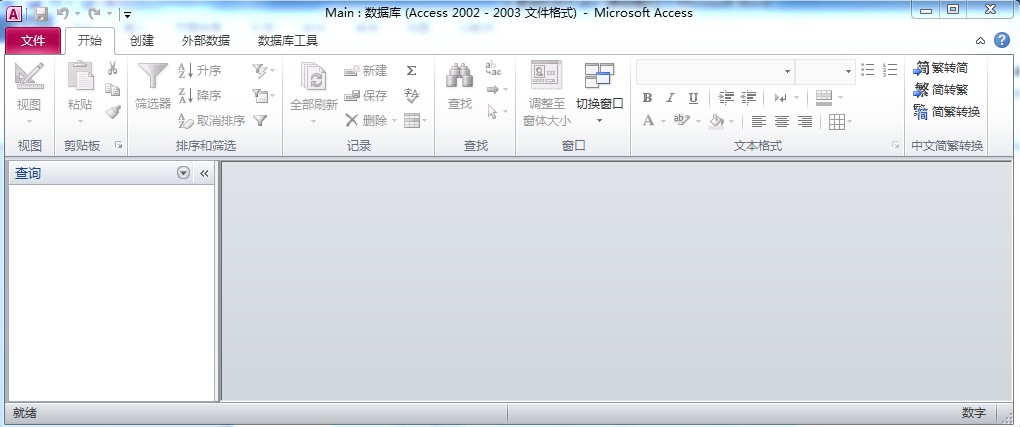Viewport: 1020px width, 427px height.
Task: Click the Redo arrow in quick access toolbar
Action: [94, 13]
